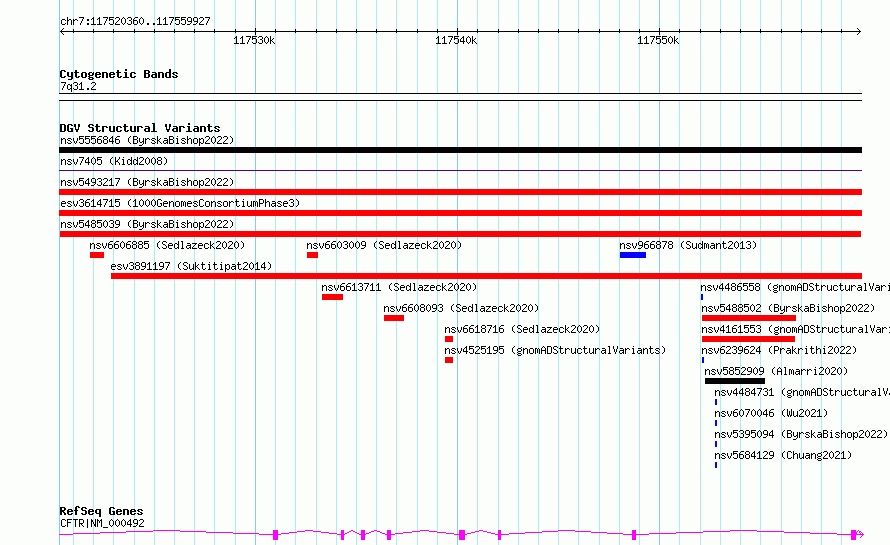Click the DGV Structural Variants track title
The image size is (890, 545).
(140, 128)
